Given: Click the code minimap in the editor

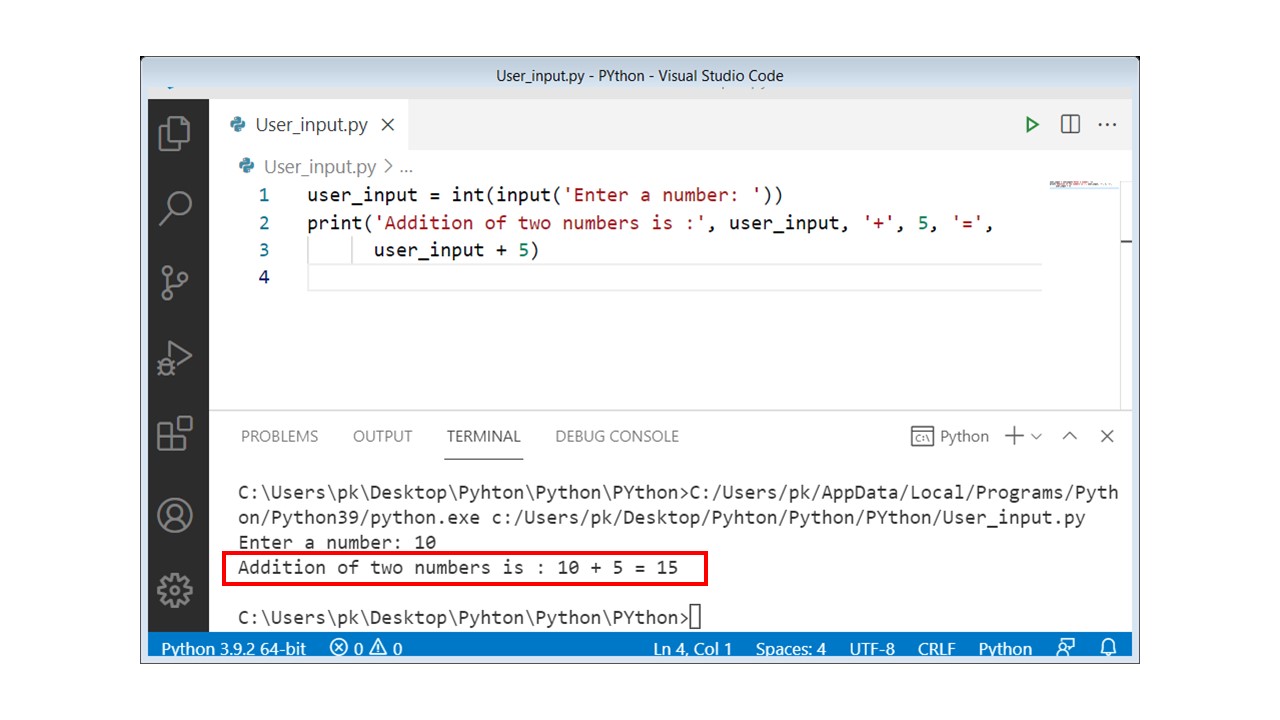Looking at the screenshot, I should [1083, 185].
